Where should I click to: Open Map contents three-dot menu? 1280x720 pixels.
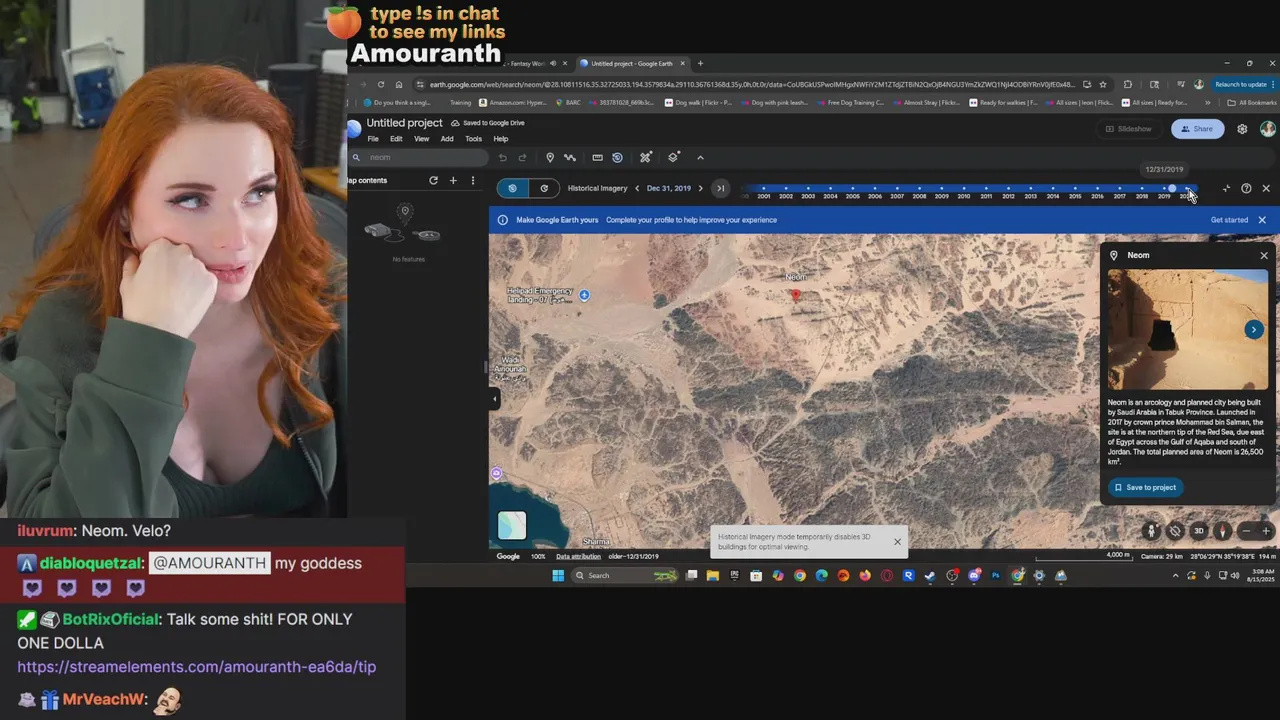tap(473, 180)
